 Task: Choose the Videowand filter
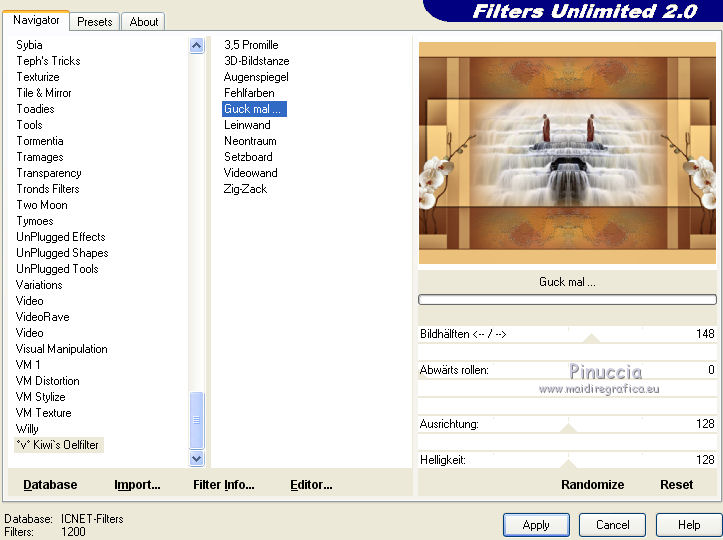(250, 173)
